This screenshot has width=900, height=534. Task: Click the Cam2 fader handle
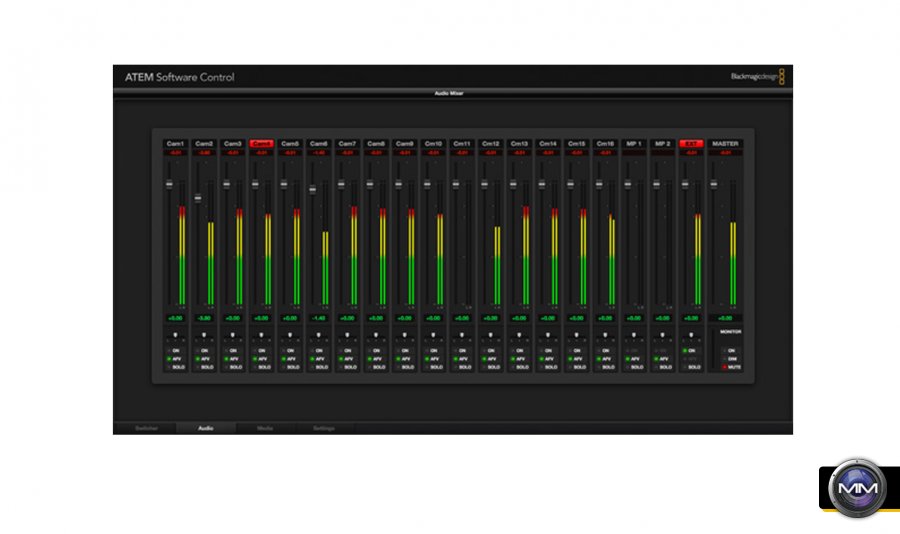point(198,198)
